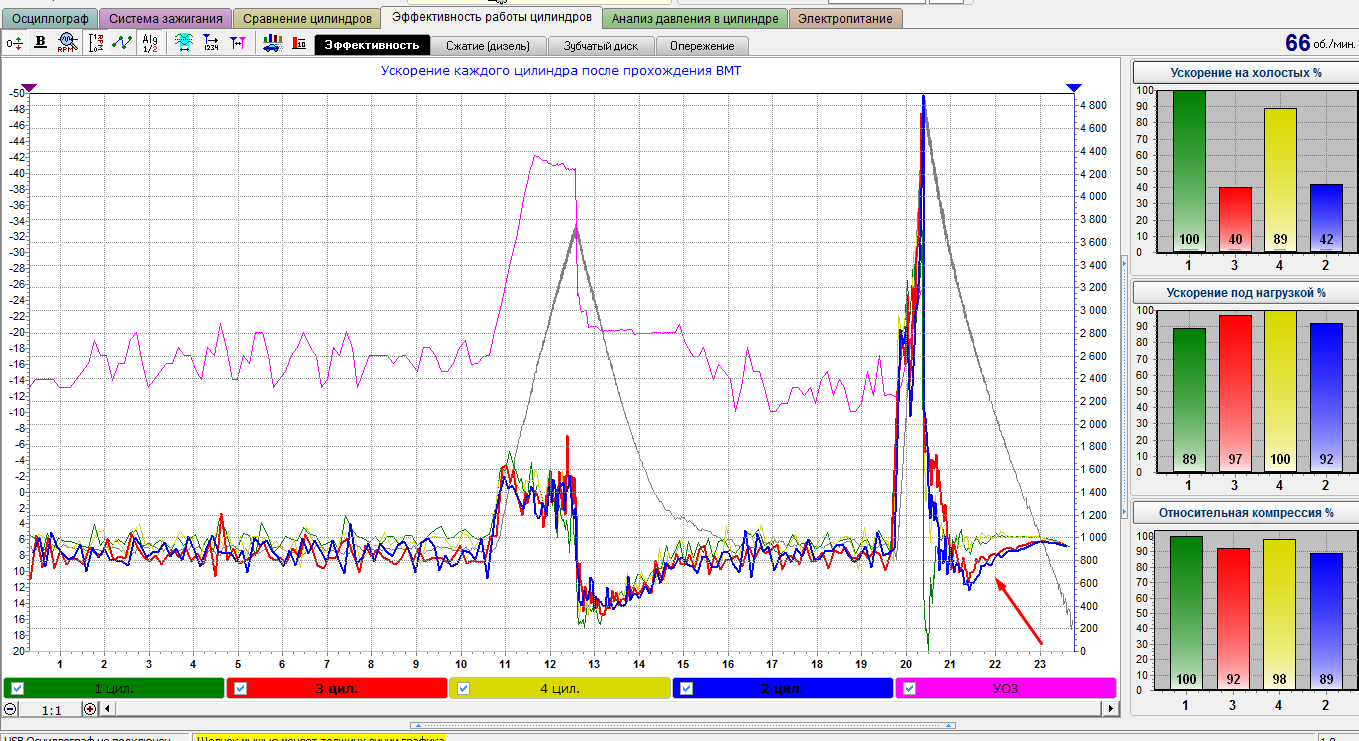Click the RPM vertical scale icon
Screen dimensions: 1359x741
97,42
